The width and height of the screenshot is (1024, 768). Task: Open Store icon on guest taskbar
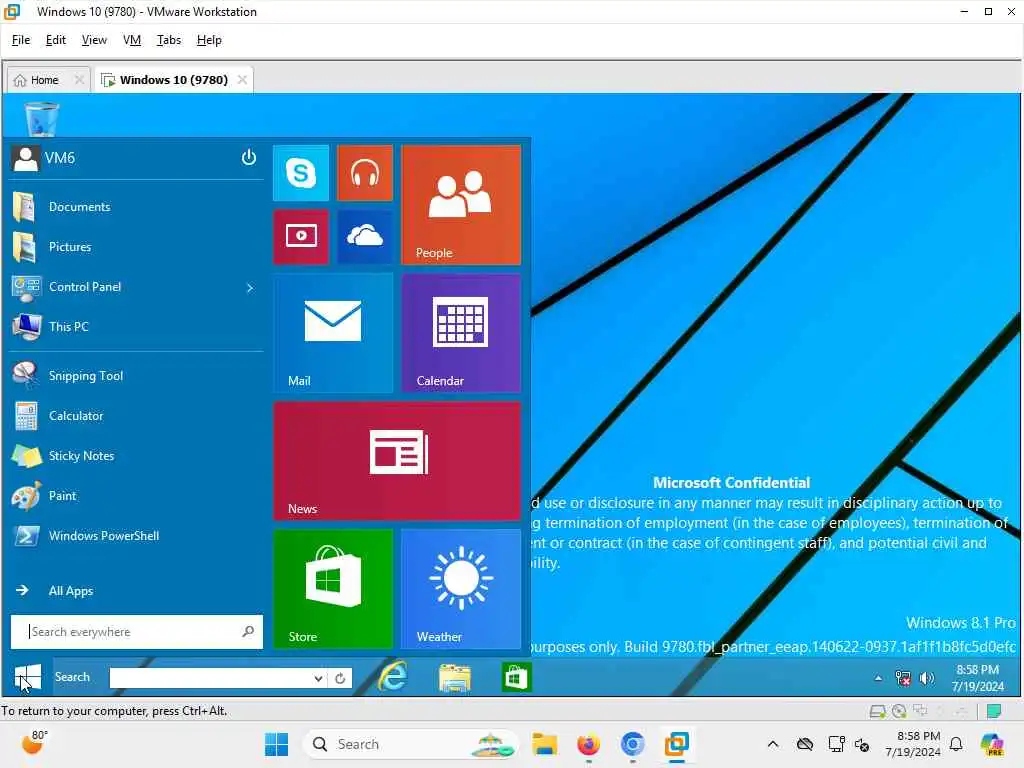point(516,677)
